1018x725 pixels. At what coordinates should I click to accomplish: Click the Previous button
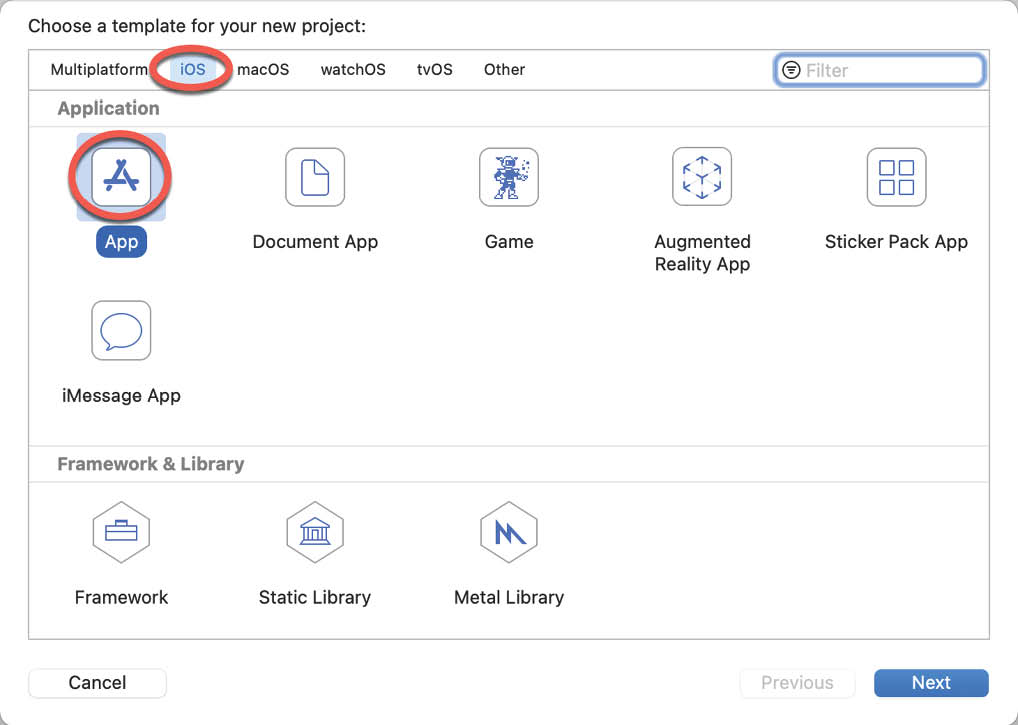pos(797,683)
